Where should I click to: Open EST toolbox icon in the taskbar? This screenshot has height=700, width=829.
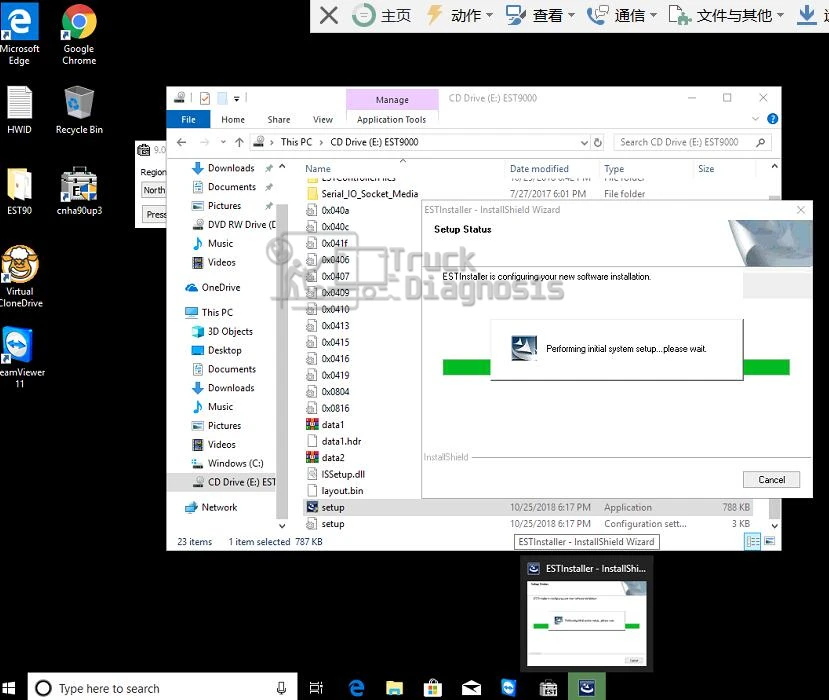(548, 688)
